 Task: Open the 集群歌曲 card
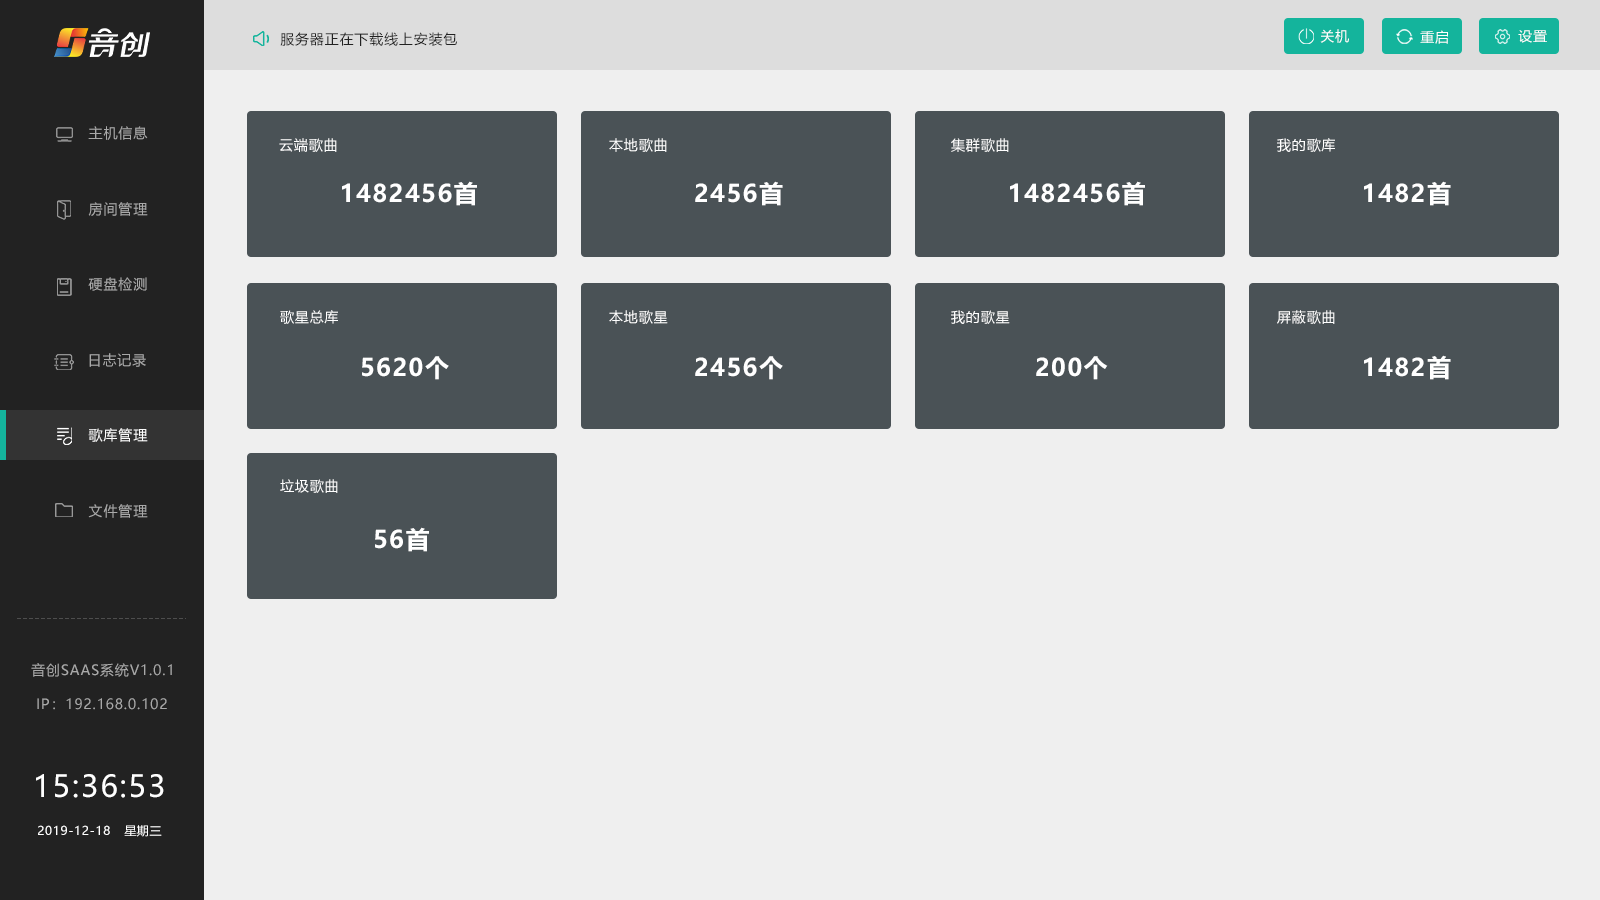(1070, 184)
